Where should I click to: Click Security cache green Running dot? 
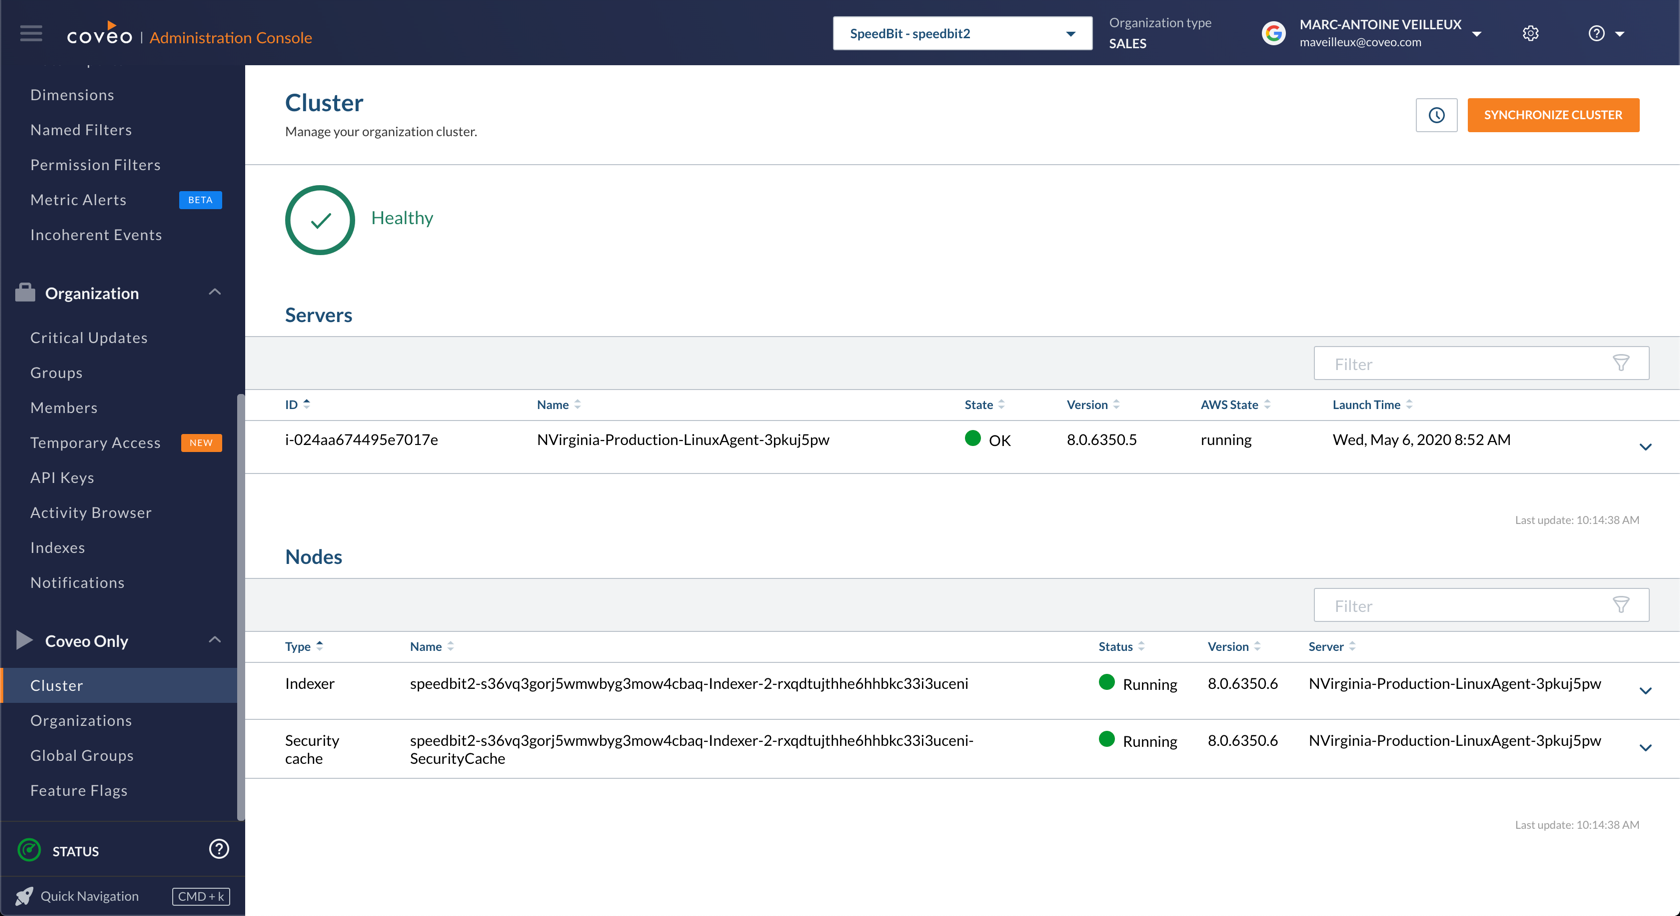(1106, 739)
